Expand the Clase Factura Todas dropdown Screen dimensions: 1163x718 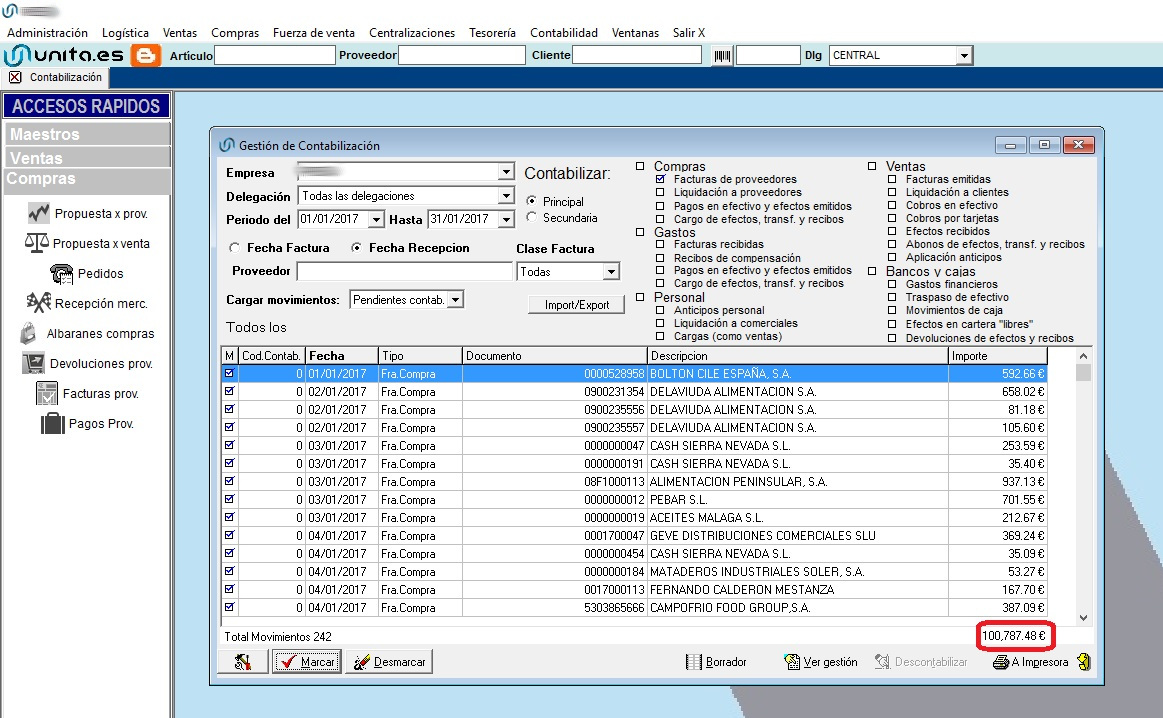point(611,272)
